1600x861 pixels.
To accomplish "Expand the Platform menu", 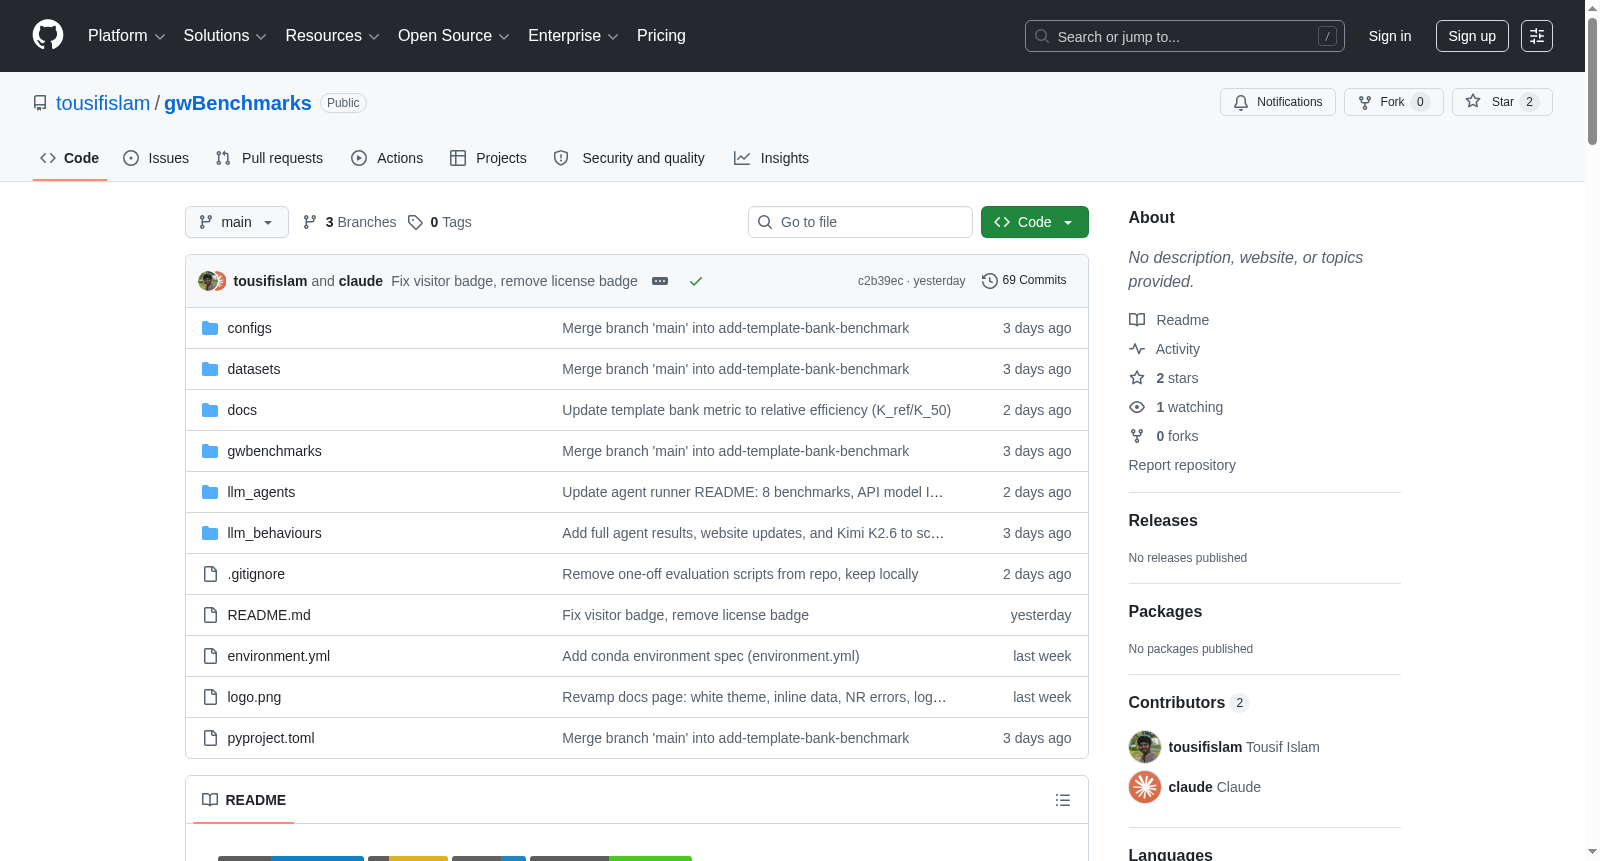I will 126,36.
